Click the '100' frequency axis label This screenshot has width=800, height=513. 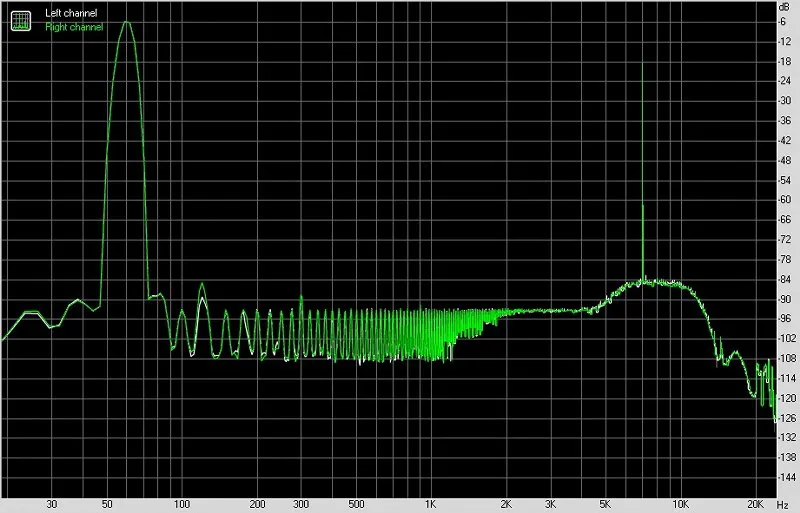[182, 505]
